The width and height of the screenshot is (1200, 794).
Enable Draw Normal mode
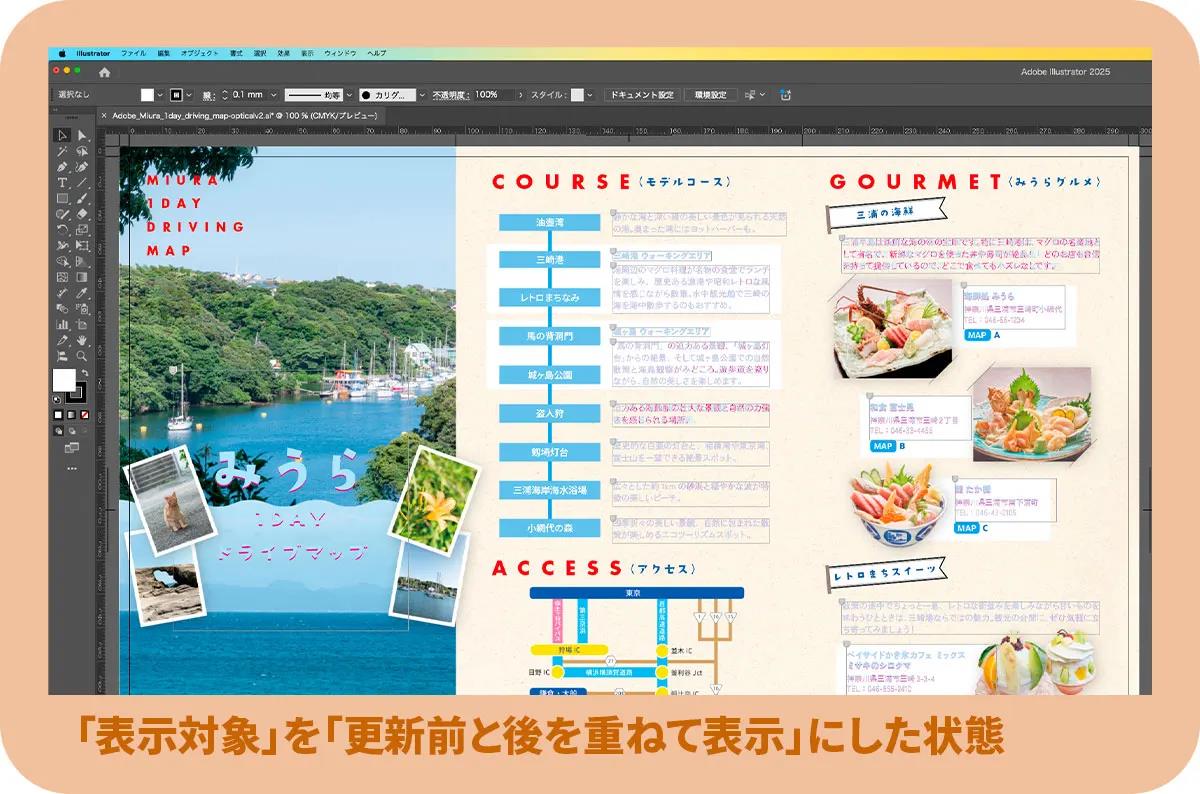(58, 430)
